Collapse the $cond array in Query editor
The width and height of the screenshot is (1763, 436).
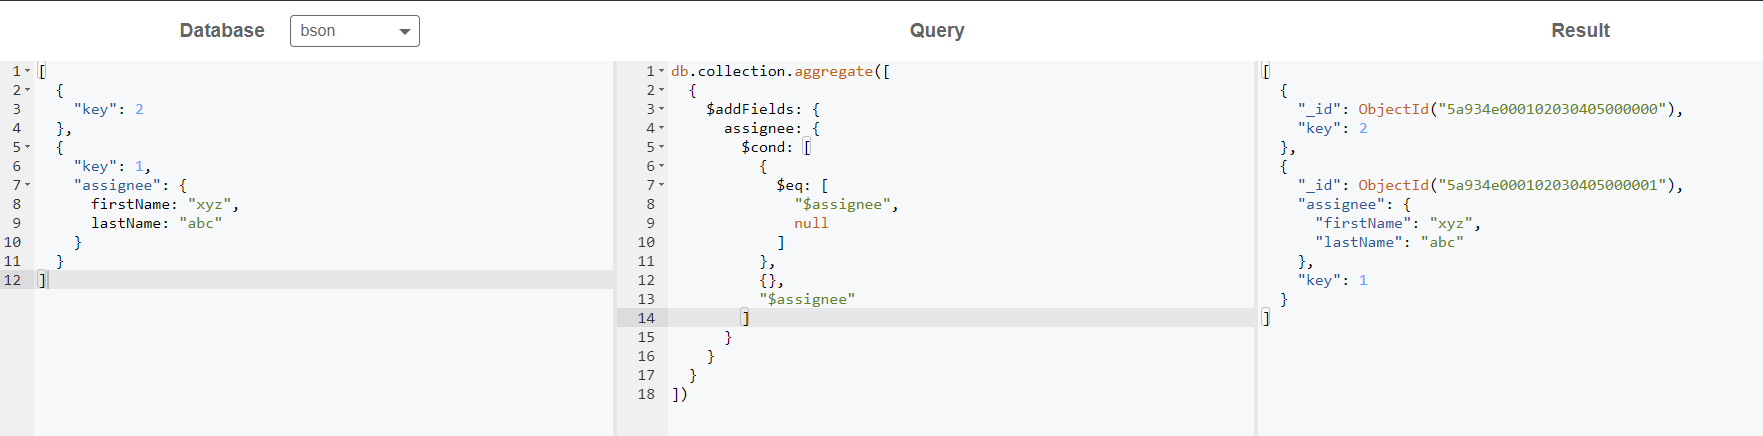[x=661, y=147]
